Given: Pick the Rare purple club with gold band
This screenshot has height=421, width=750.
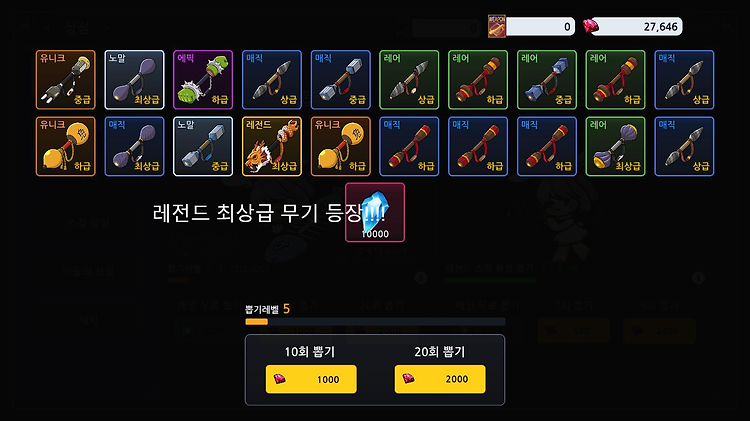Looking at the screenshot, I should 615,146.
